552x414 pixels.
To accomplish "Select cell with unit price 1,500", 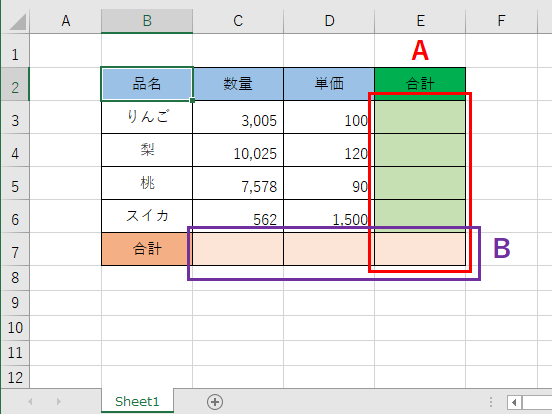I will pyautogui.click(x=329, y=216).
